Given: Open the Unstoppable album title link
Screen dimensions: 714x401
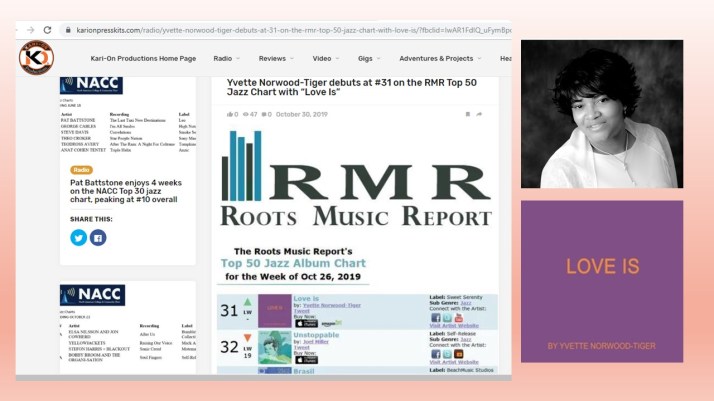Looking at the screenshot, I should click(x=316, y=335).
